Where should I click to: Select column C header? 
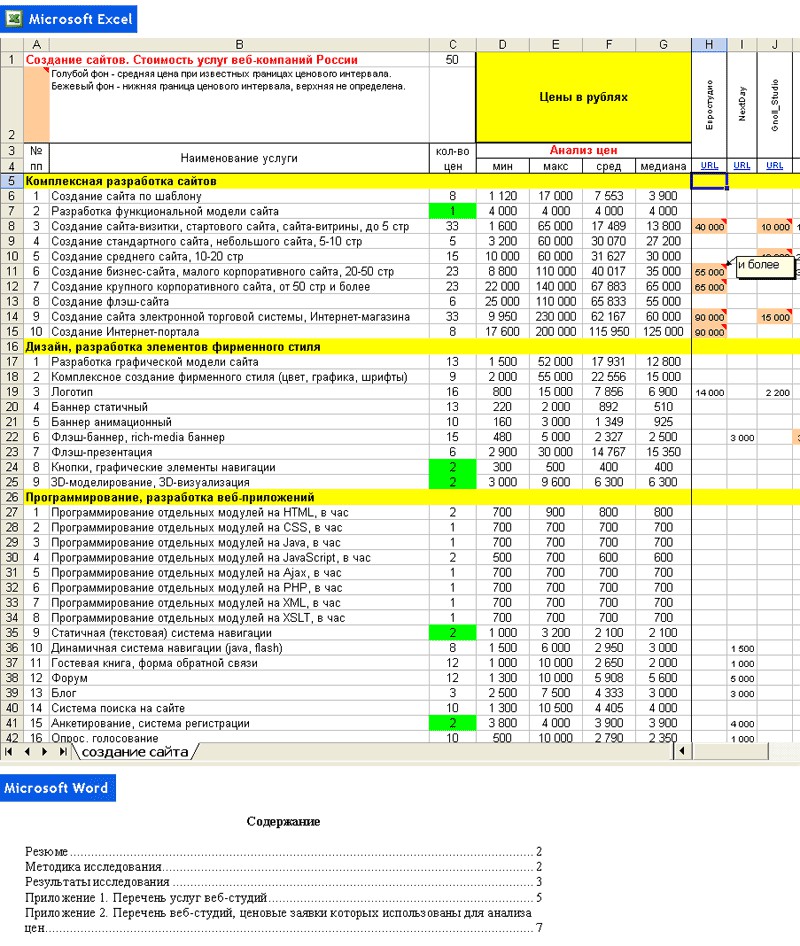452,45
